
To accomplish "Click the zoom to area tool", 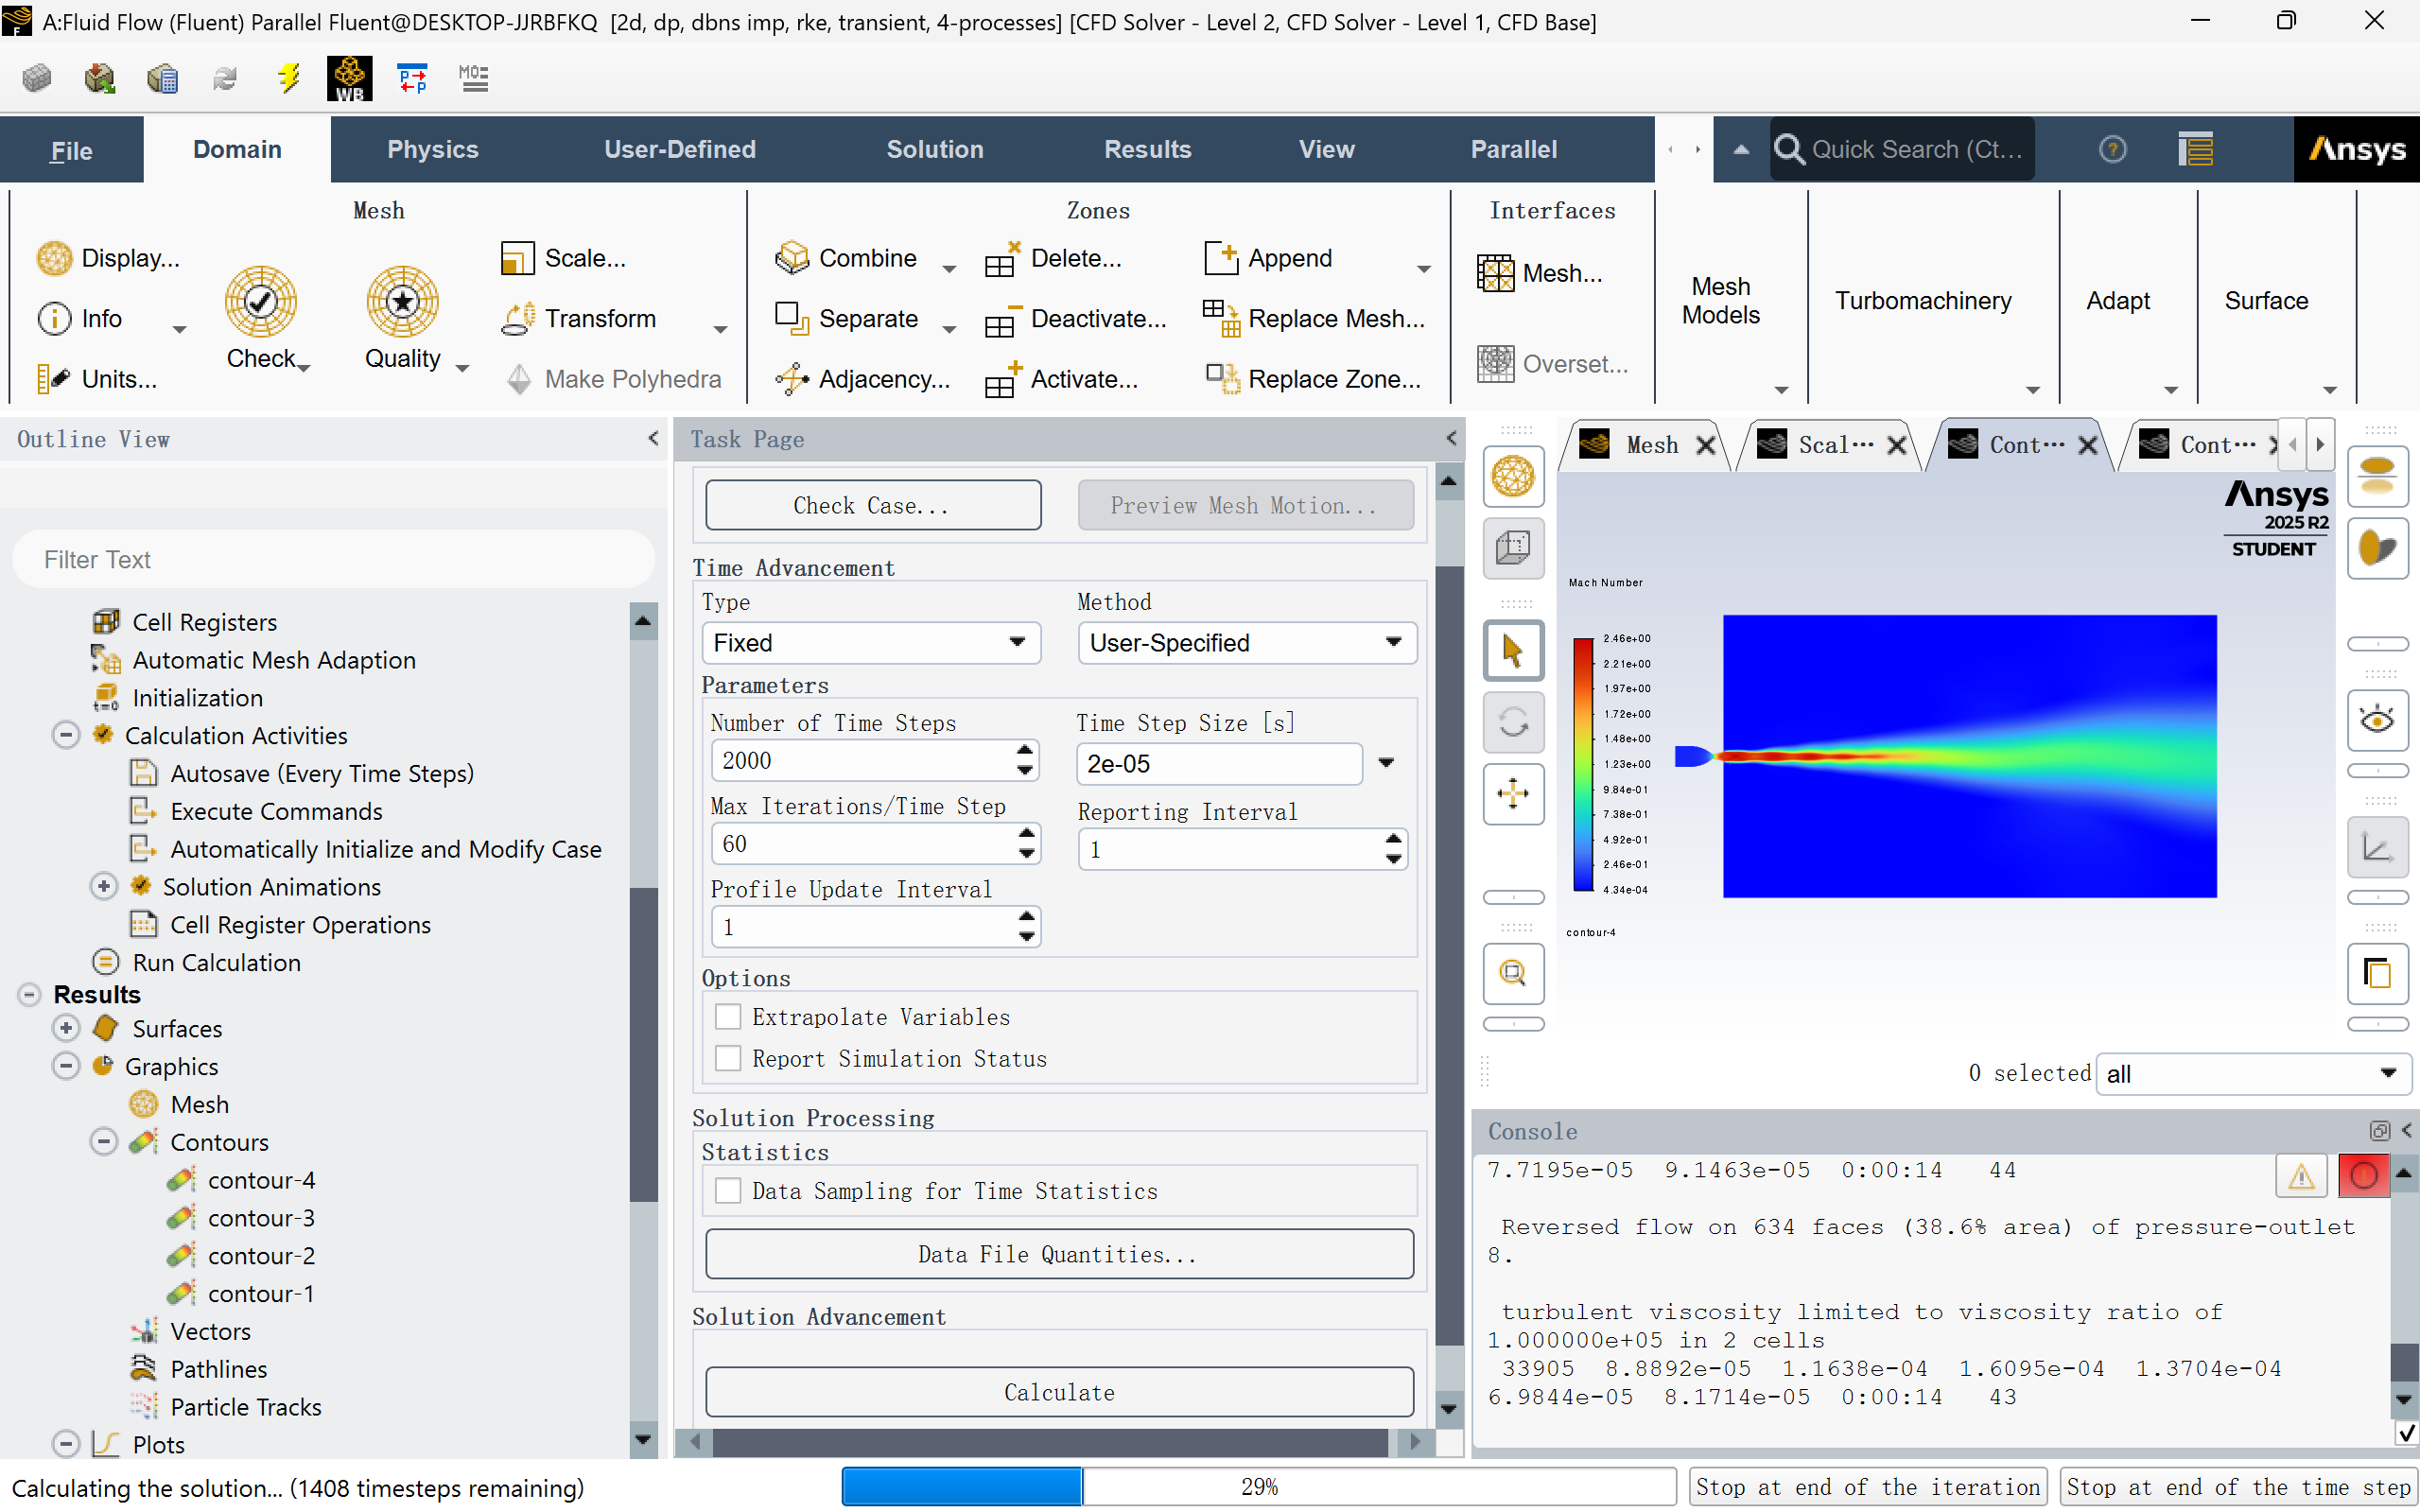I will coord(1513,973).
